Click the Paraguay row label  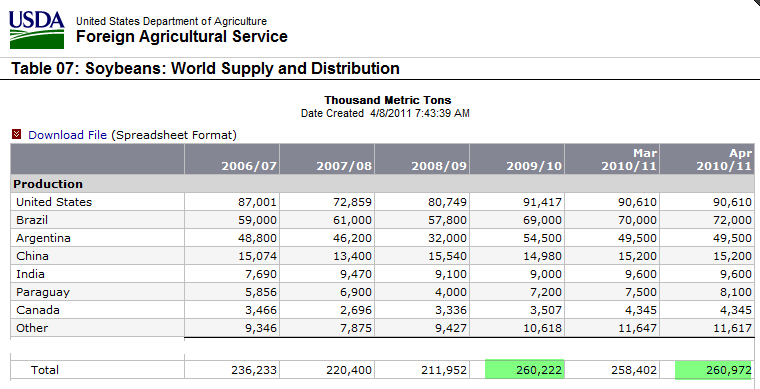pyautogui.click(x=43, y=292)
